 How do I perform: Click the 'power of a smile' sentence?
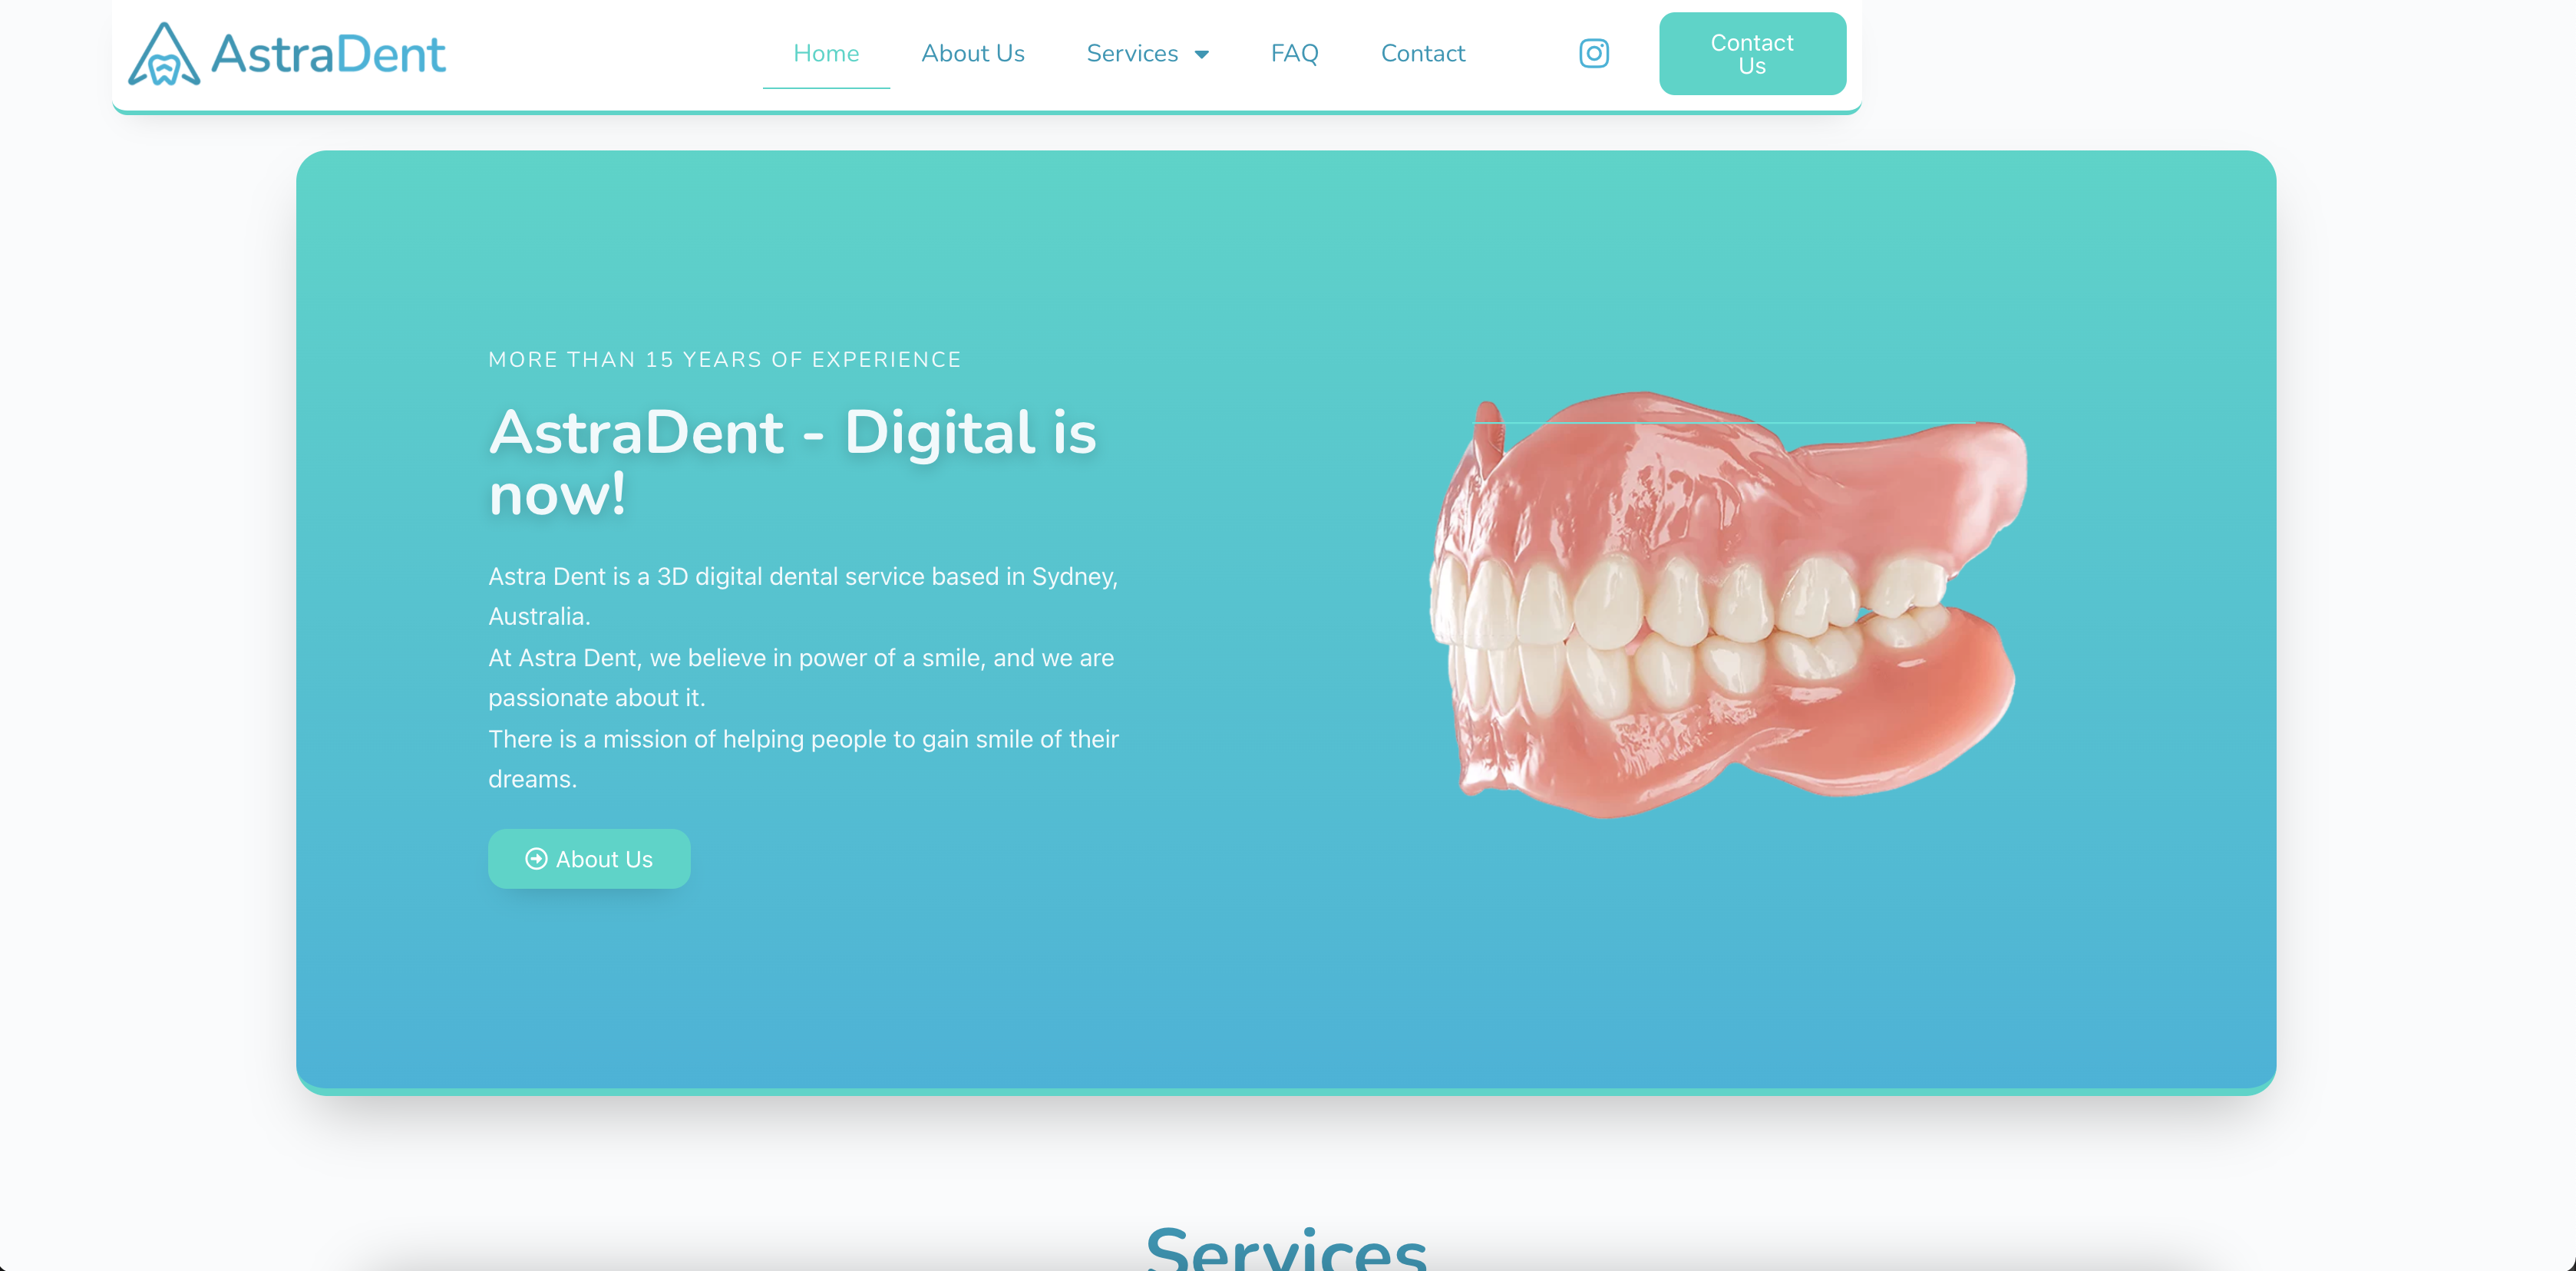point(800,677)
